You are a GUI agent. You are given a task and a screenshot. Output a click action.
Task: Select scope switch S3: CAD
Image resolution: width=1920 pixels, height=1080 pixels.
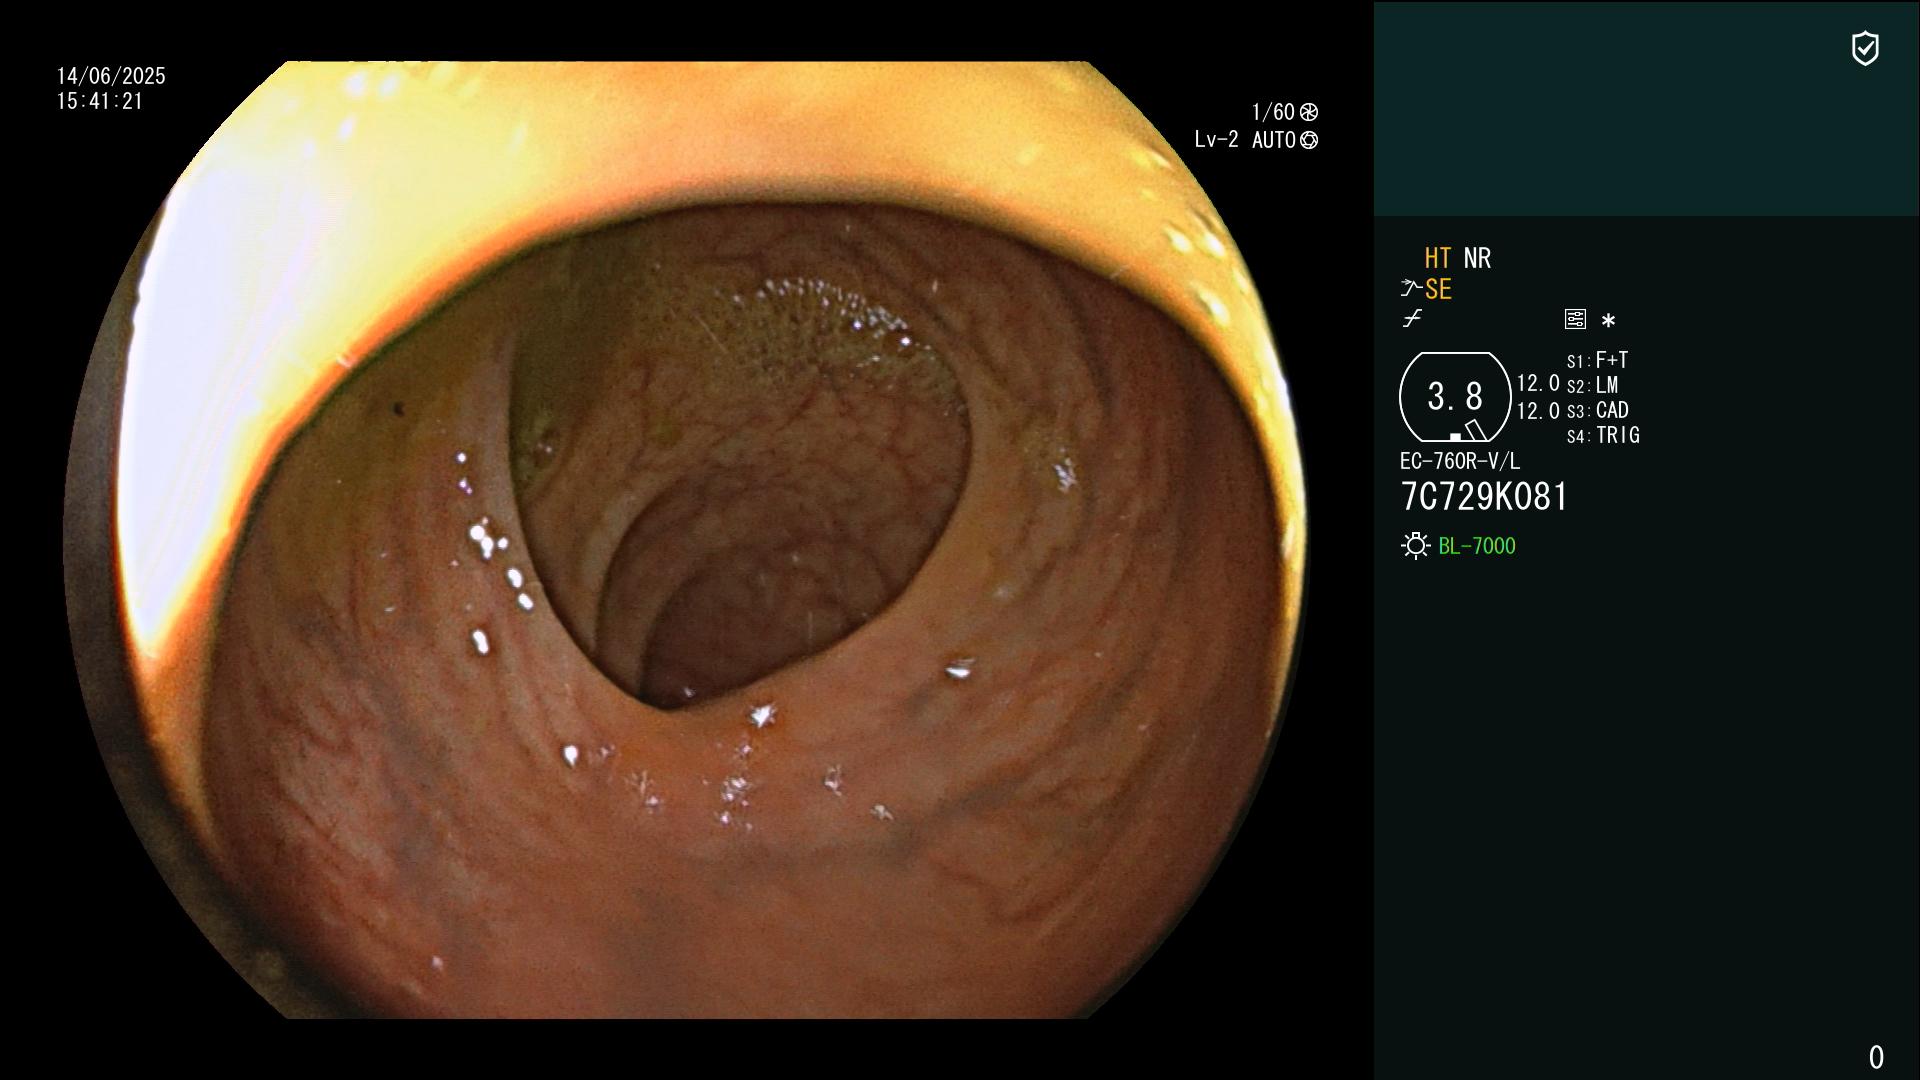1598,410
